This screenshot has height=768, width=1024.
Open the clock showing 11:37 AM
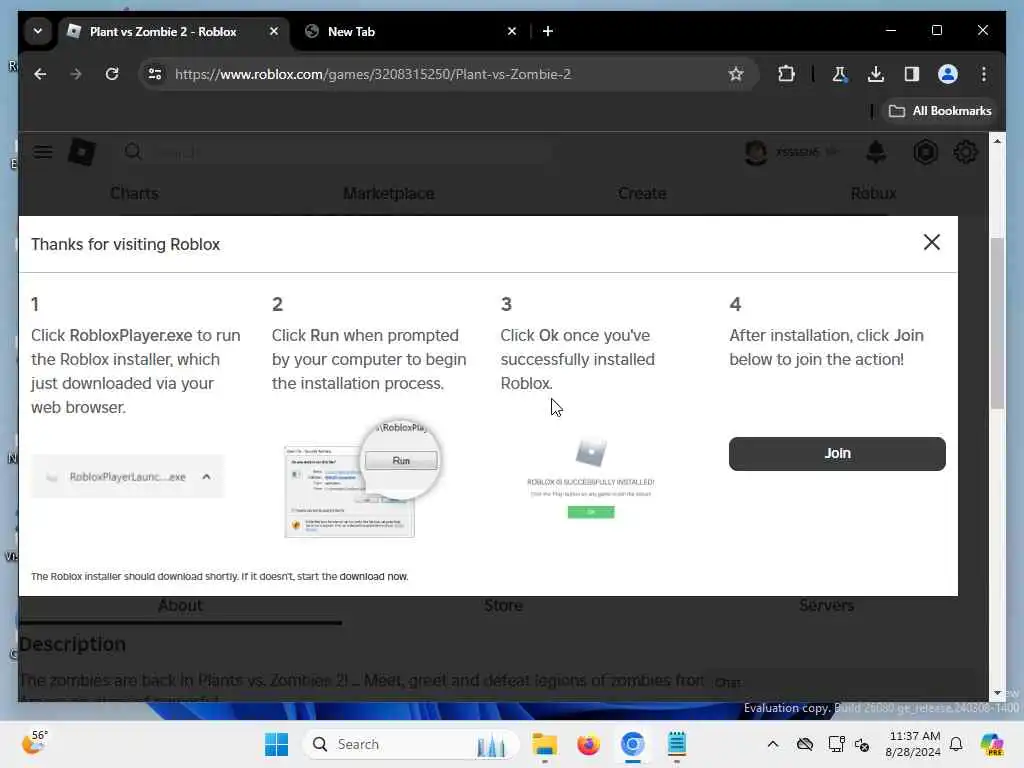913,744
